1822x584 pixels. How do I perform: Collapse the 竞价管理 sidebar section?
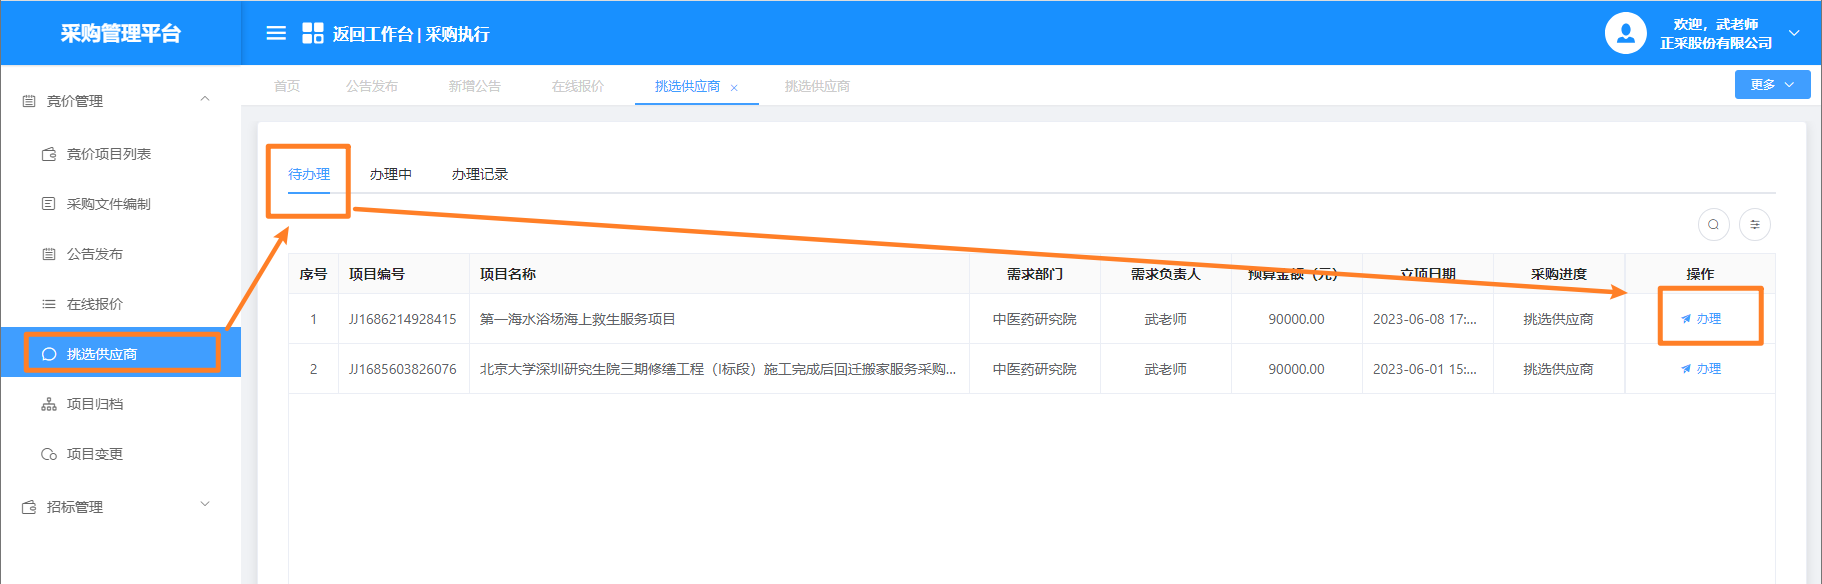pos(205,100)
